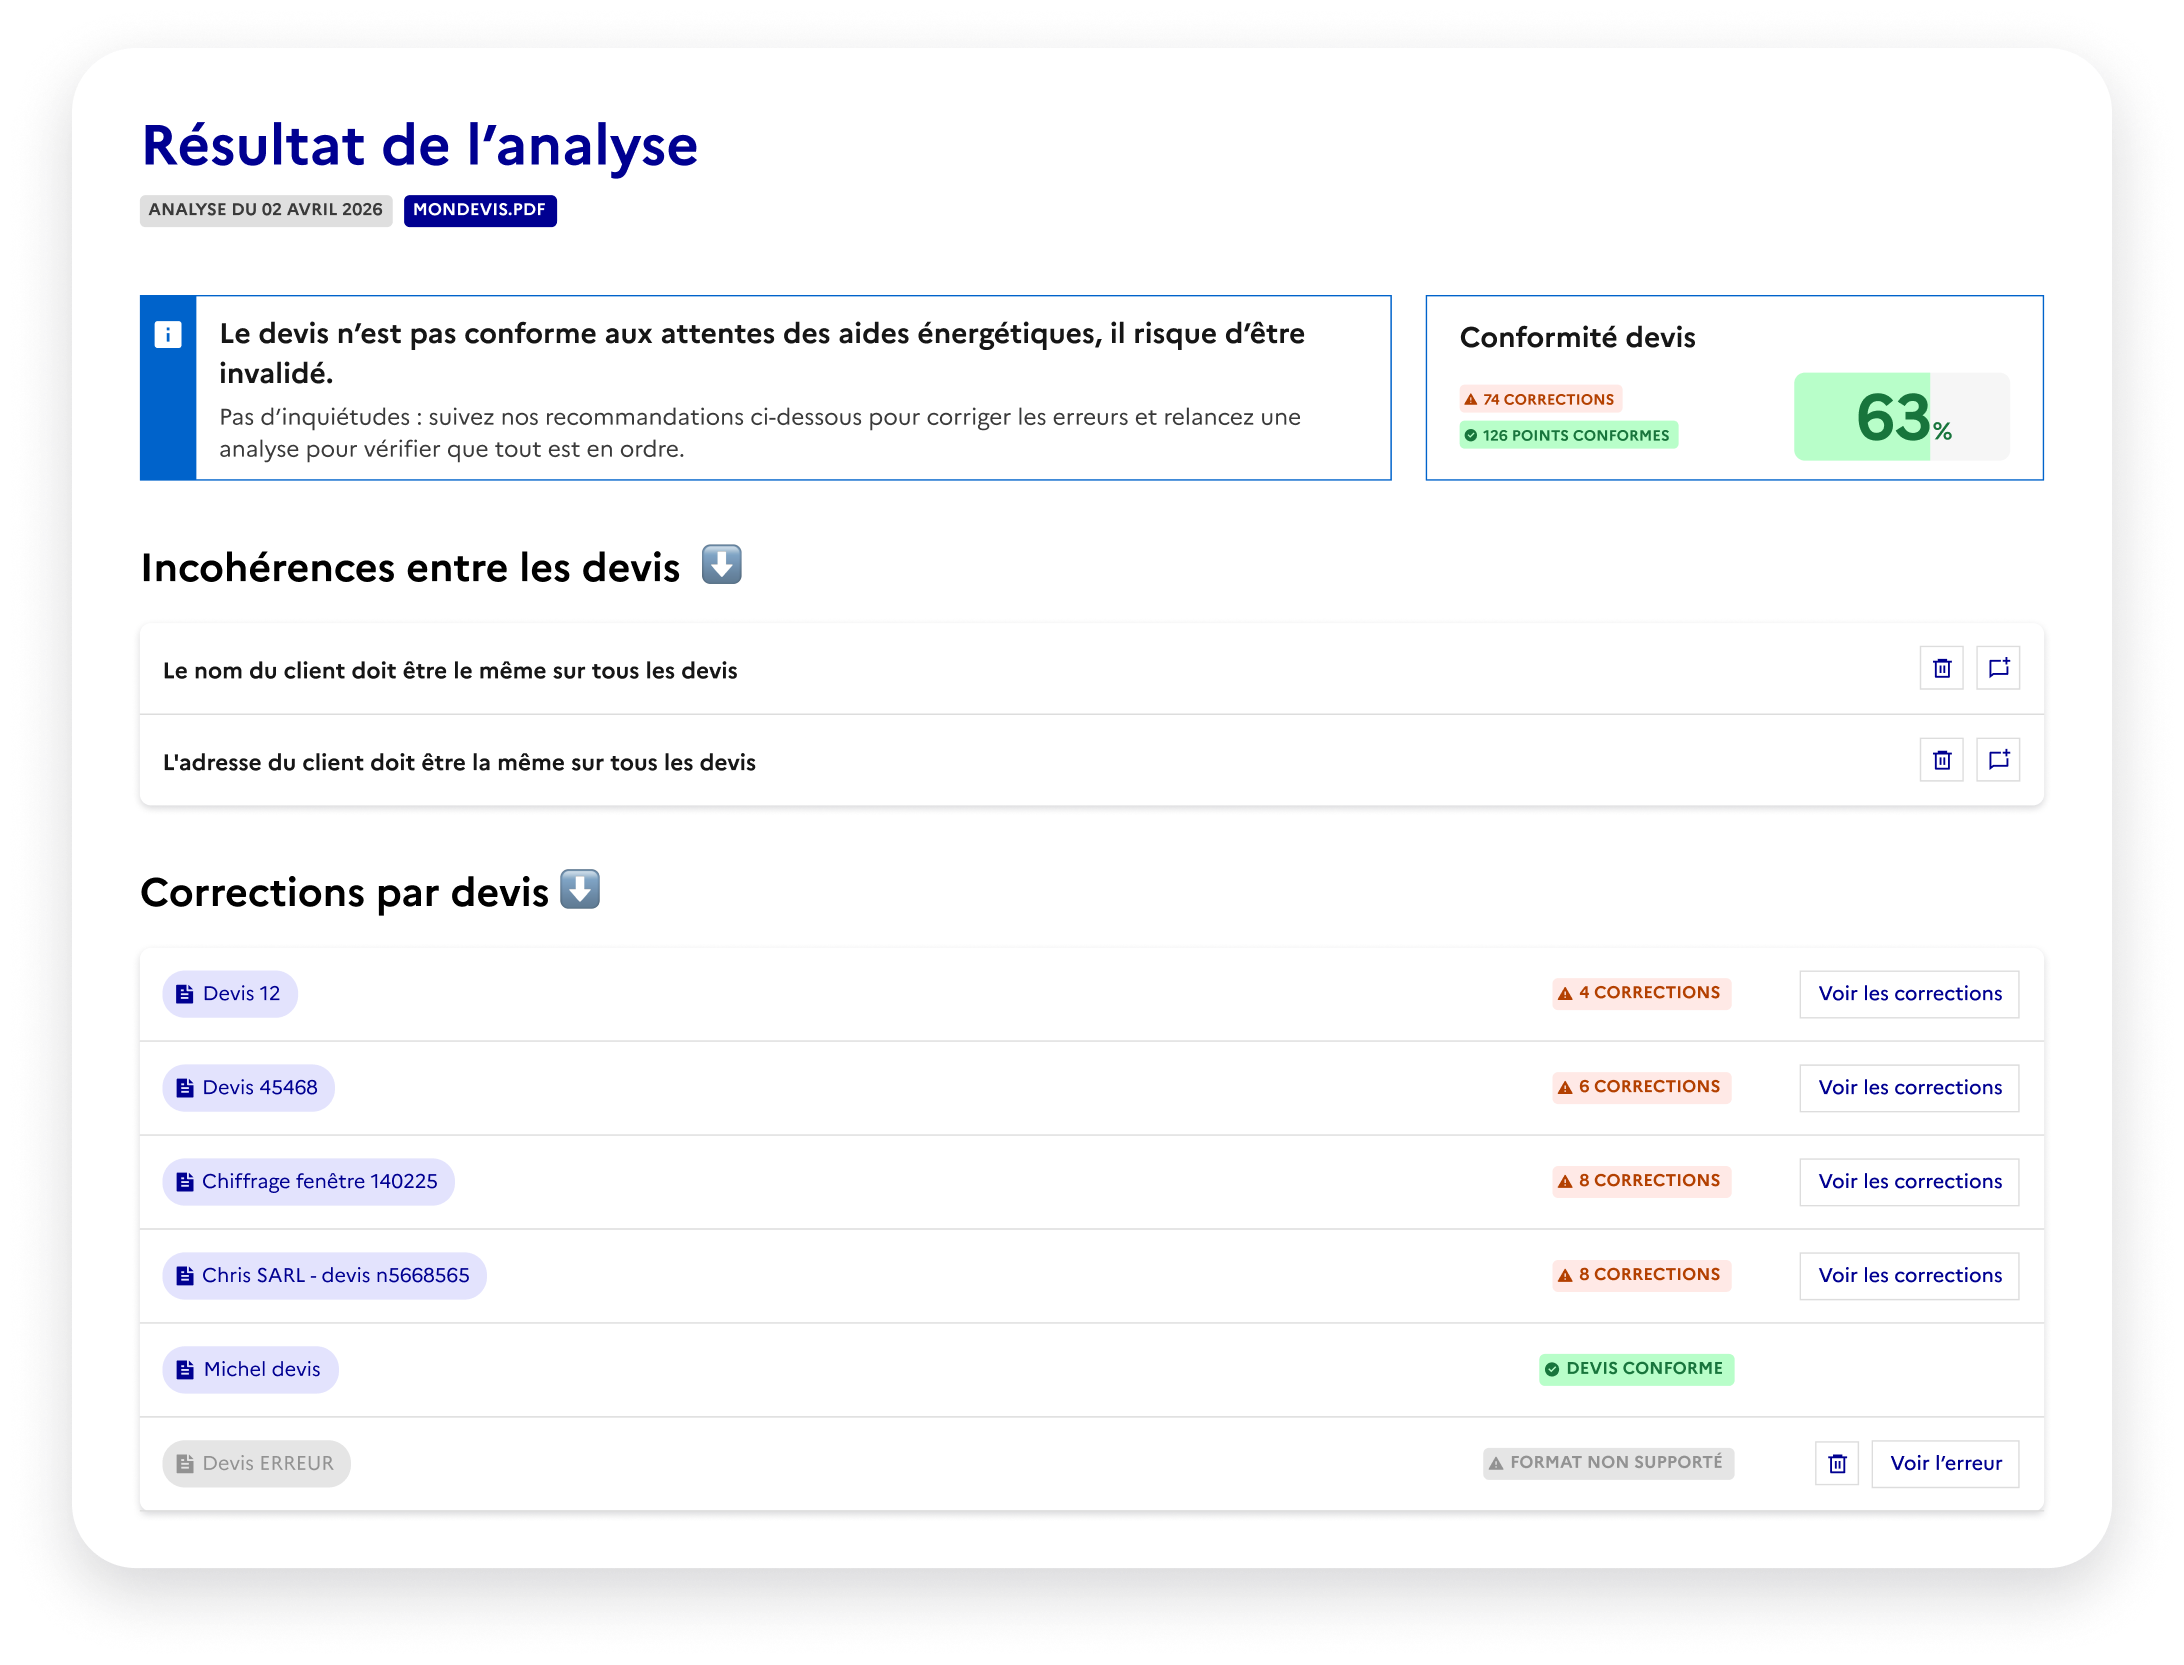Click the document icon of Devis 12

[x=185, y=994]
